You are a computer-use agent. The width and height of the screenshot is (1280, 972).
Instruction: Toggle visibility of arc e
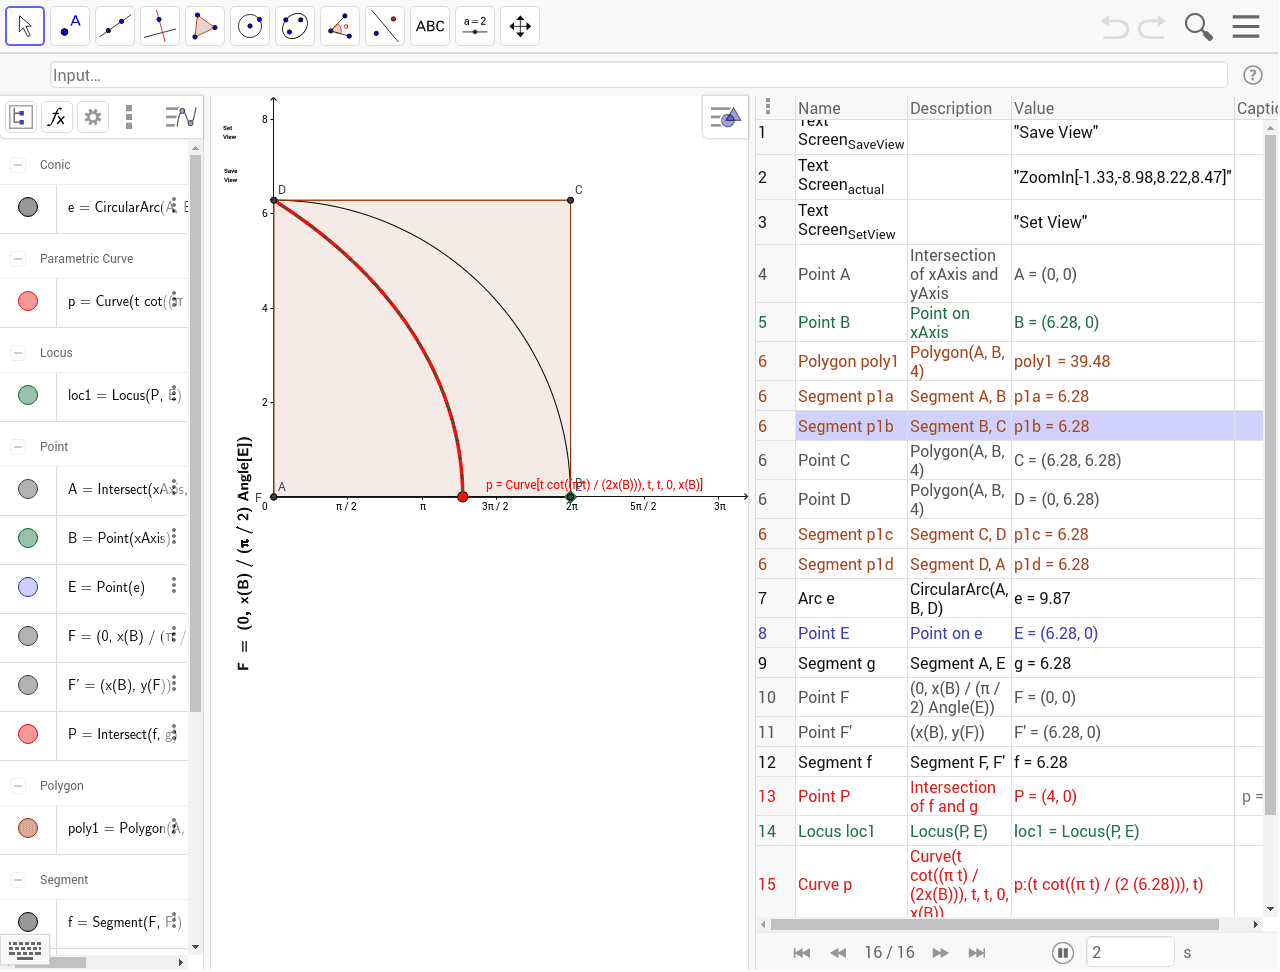(28, 207)
